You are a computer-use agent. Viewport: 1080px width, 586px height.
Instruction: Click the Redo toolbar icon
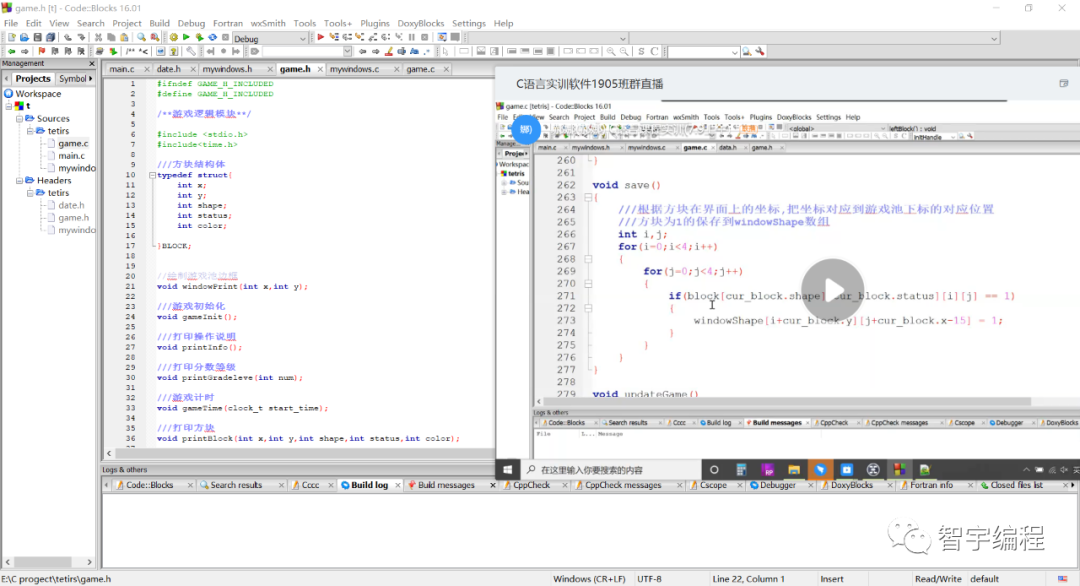pos(81,38)
